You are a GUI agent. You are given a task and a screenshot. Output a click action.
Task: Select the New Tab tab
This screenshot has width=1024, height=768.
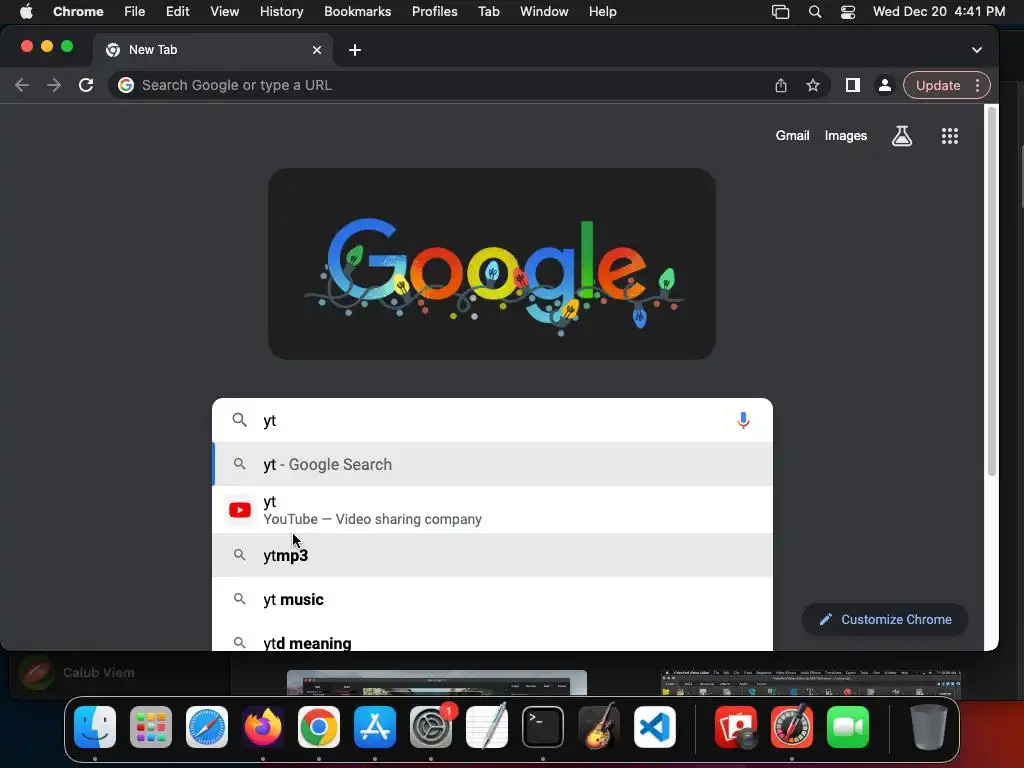[212, 50]
